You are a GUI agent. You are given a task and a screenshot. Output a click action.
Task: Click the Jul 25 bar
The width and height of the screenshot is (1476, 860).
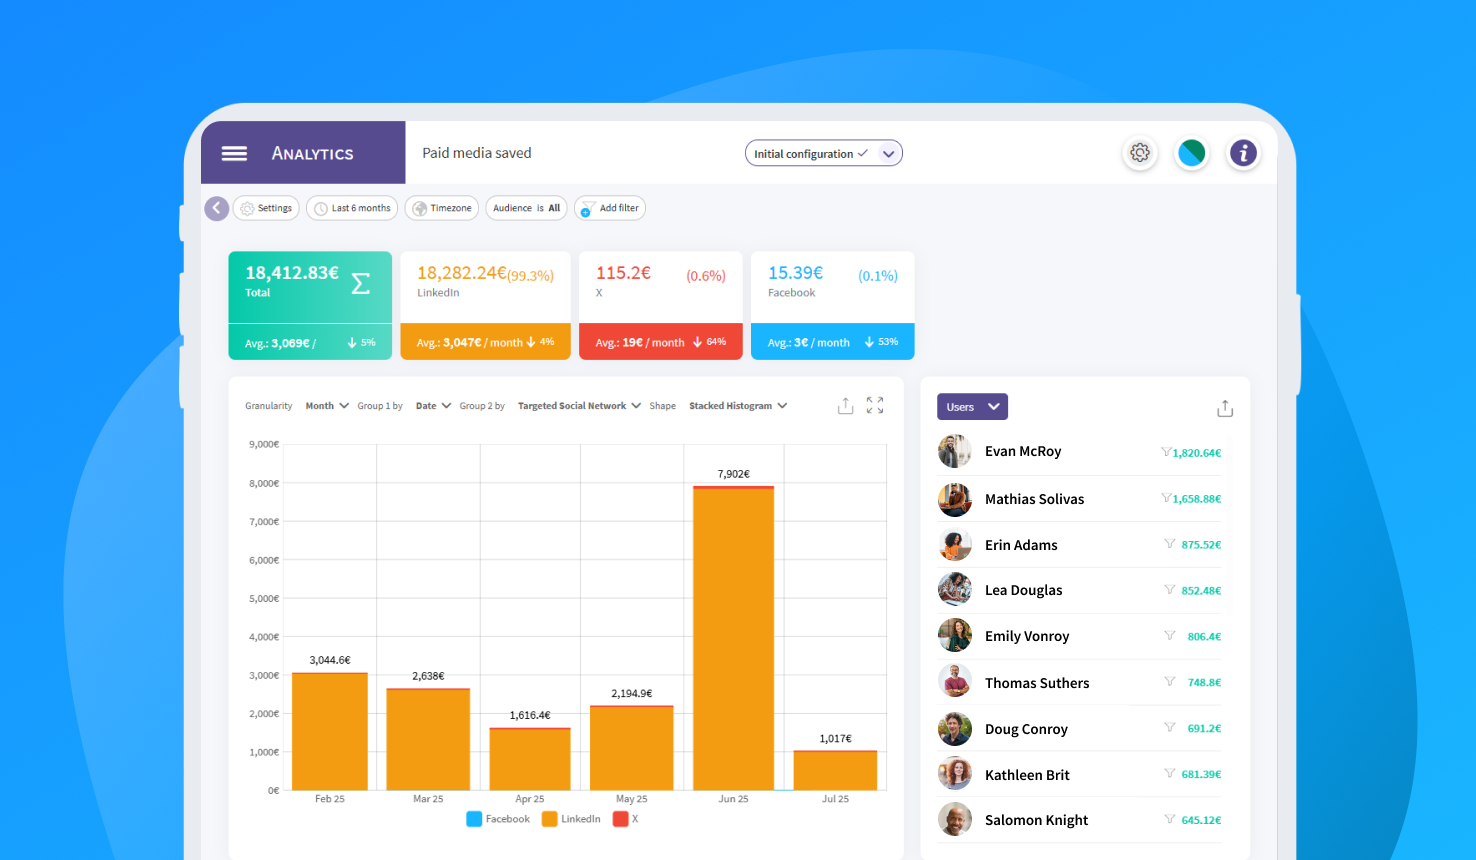coord(835,771)
